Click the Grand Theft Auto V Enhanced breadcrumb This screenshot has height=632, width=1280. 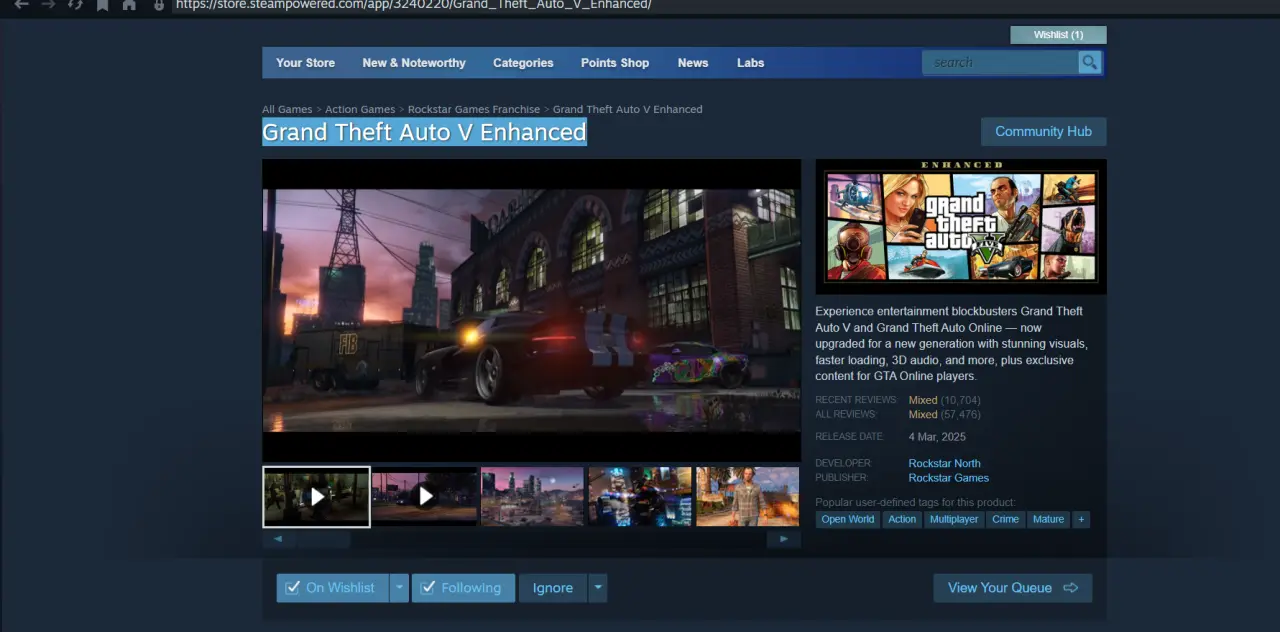628,109
